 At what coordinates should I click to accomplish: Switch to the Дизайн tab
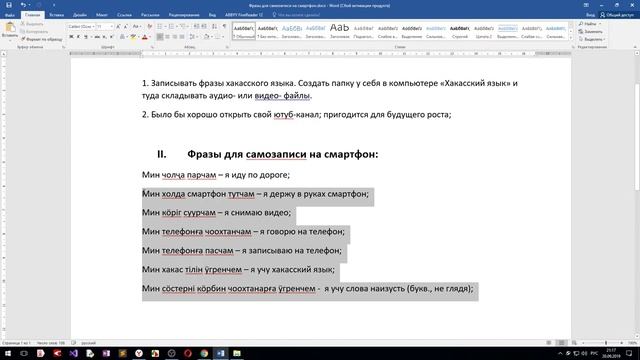[x=80, y=15]
